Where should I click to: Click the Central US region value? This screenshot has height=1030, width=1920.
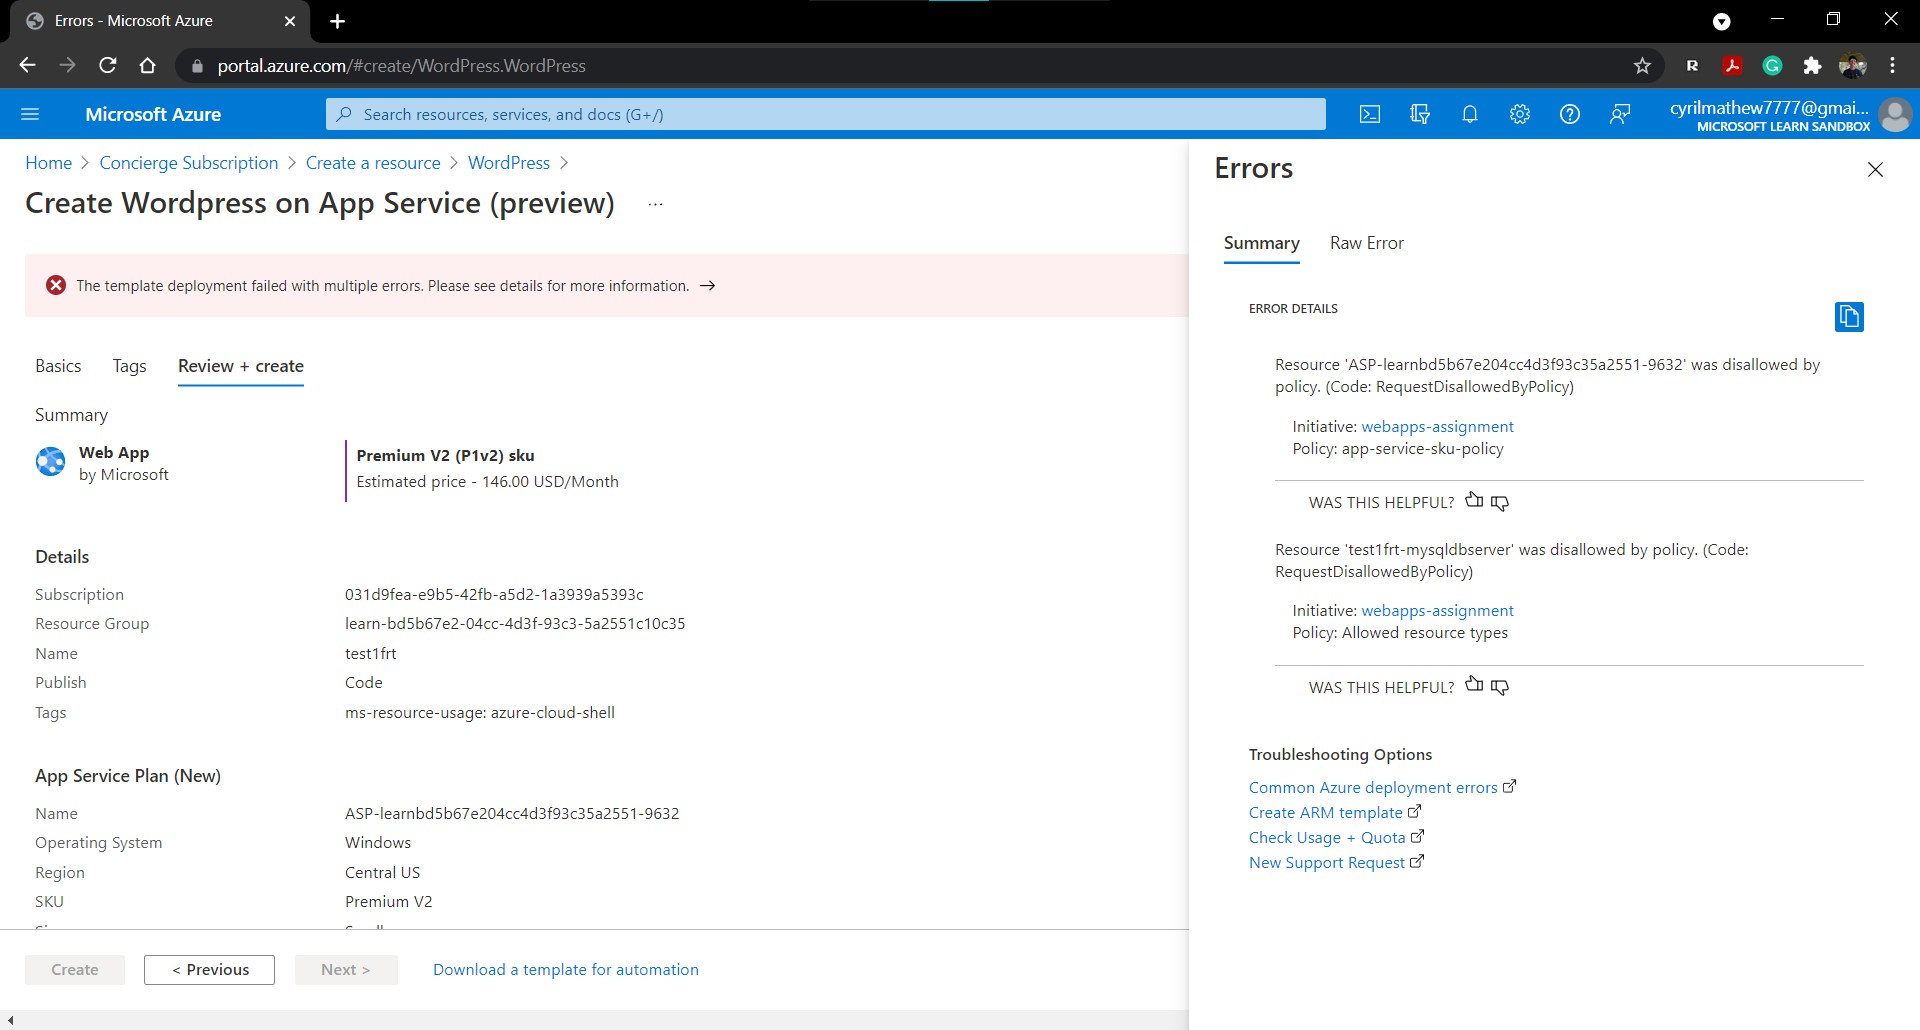[x=383, y=873]
